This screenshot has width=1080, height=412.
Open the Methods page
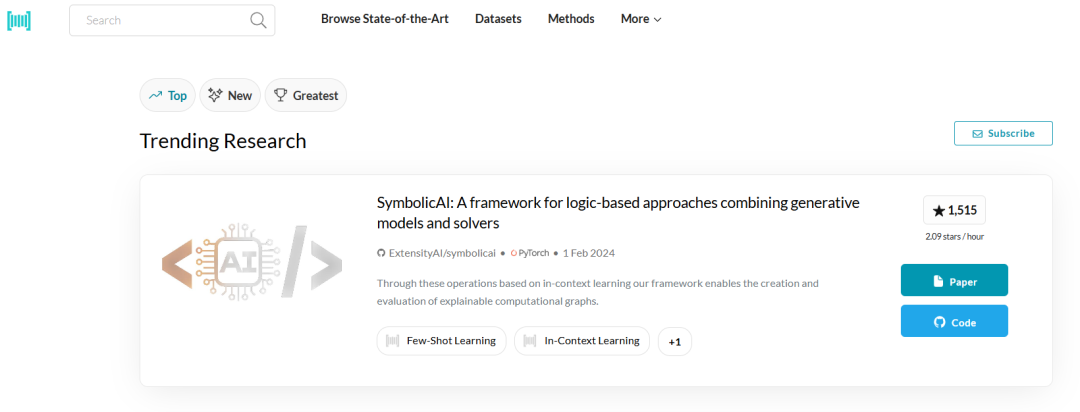[x=571, y=19]
